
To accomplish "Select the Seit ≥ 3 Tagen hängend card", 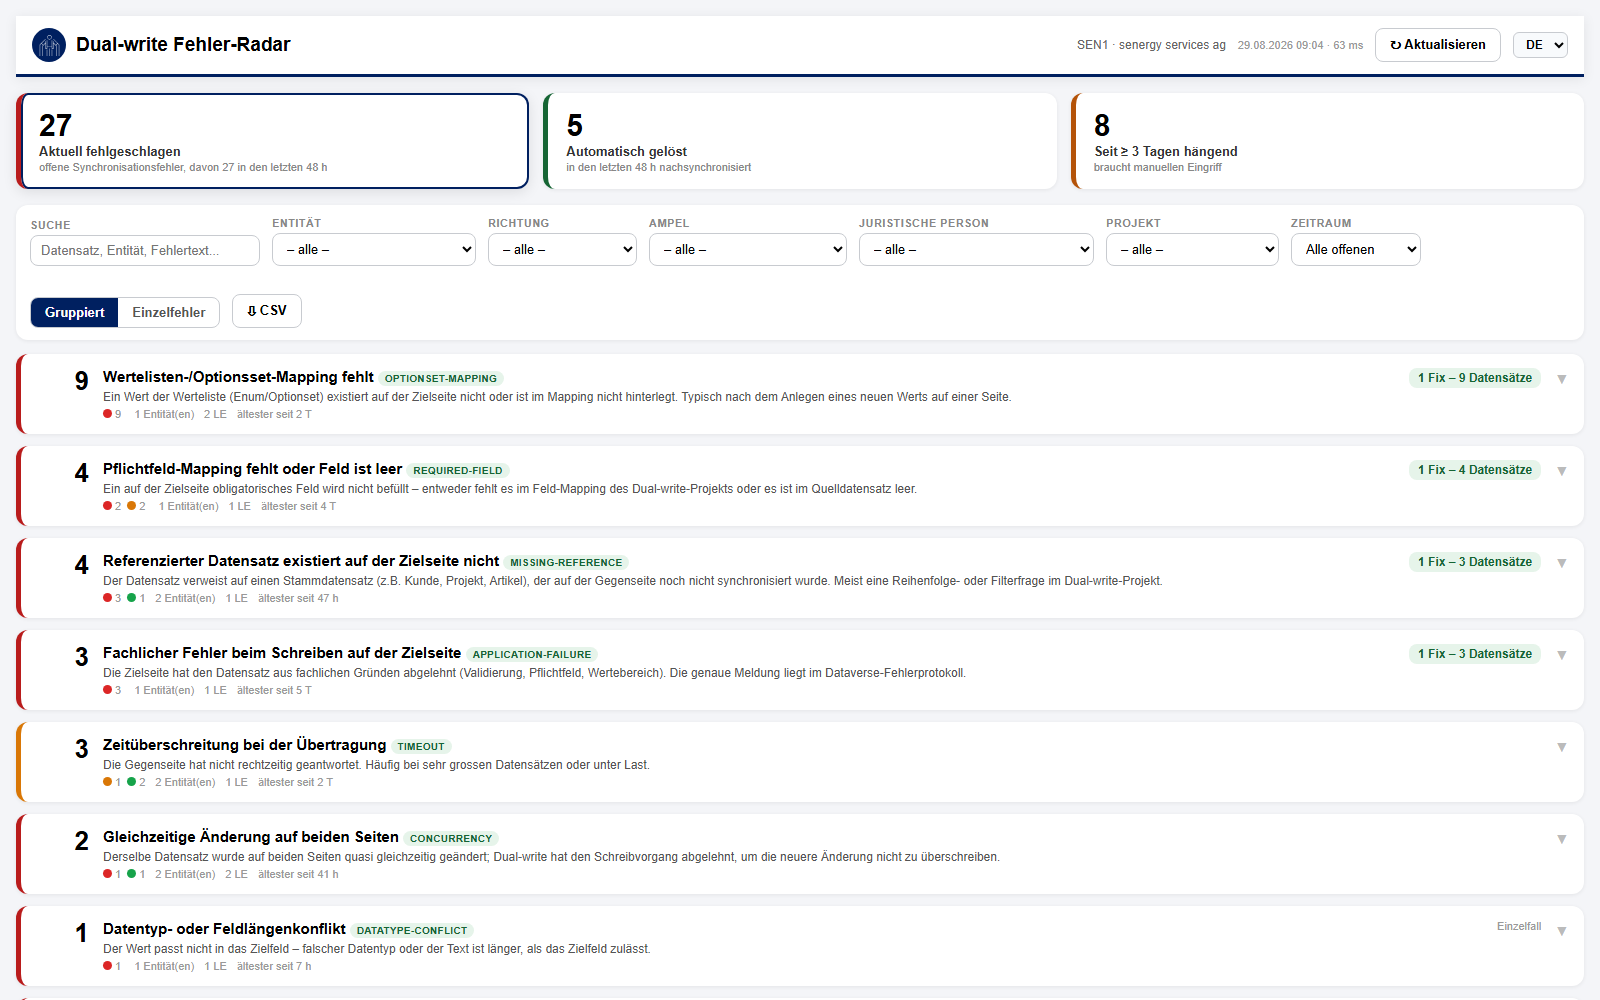I will pos(1327,141).
